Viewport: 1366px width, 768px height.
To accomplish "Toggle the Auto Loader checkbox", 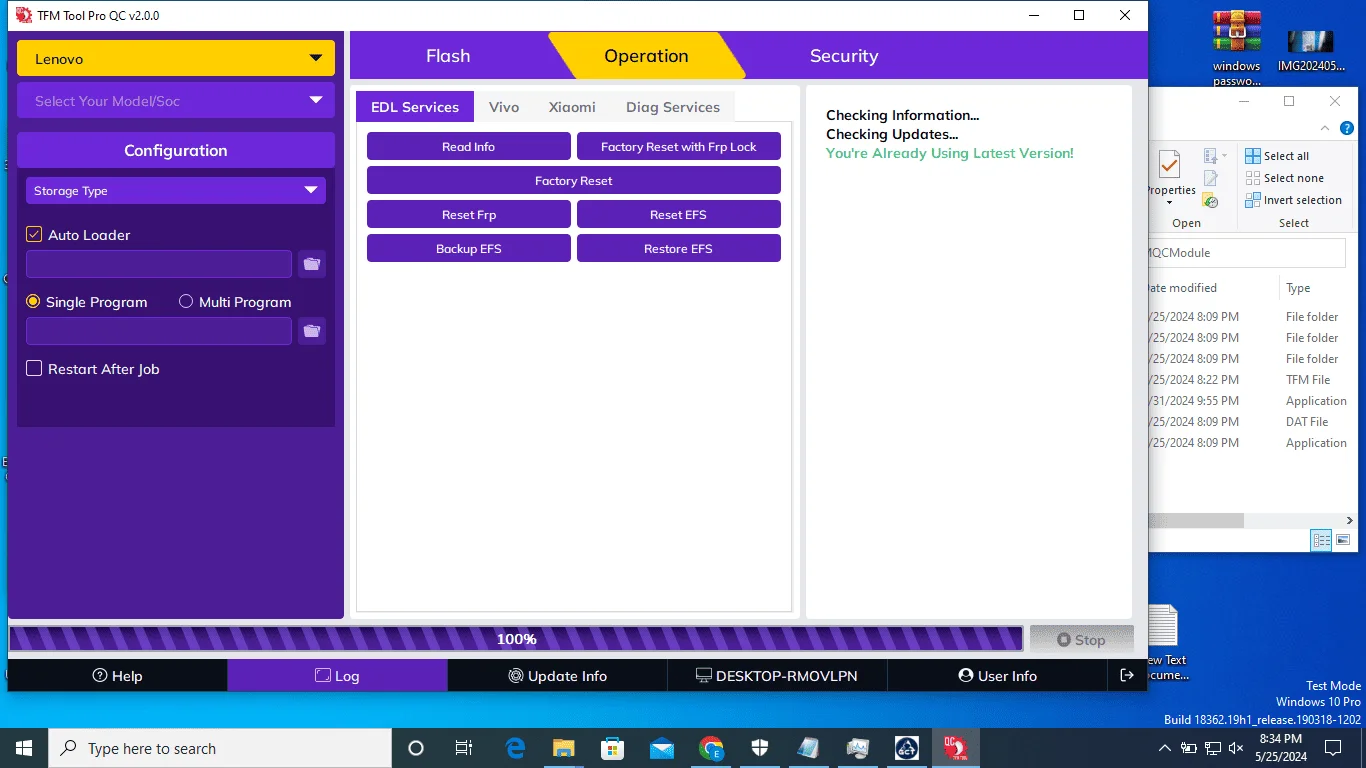I will point(34,235).
